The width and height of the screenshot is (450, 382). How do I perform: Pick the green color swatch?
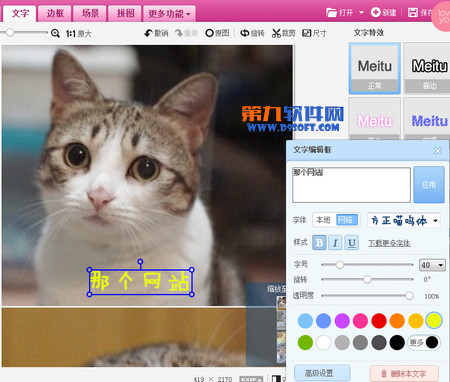pyautogui.click(x=305, y=342)
